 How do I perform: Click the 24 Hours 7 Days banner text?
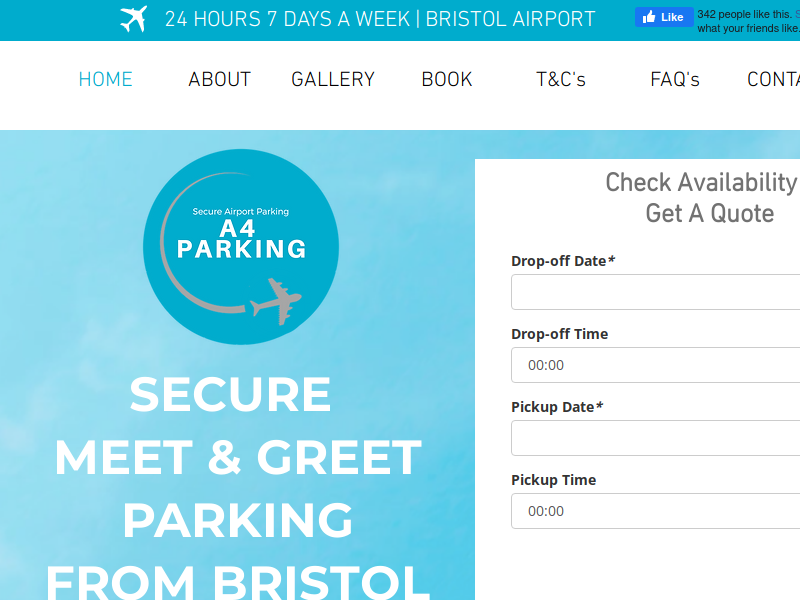[x=380, y=19]
